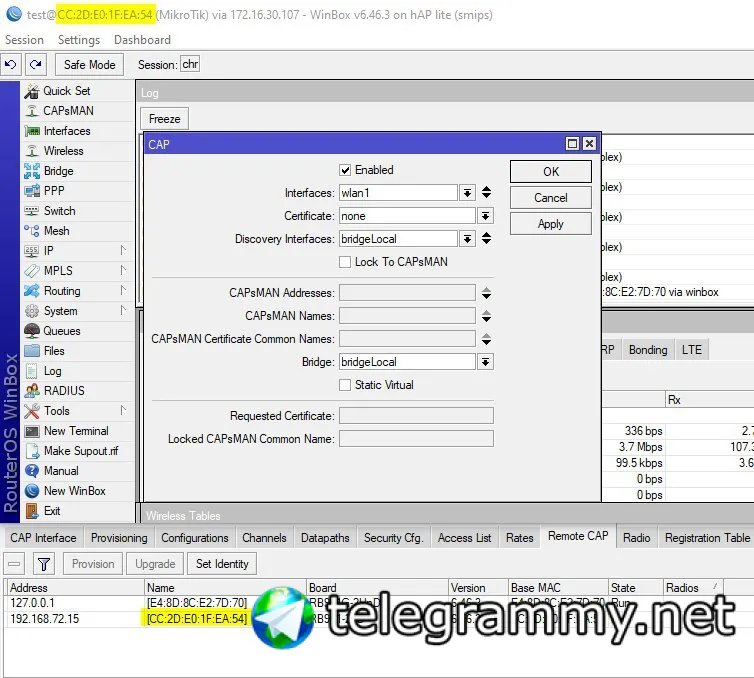754x678 pixels.
Task: Switch to the Datapaths tab
Action: (x=325, y=538)
